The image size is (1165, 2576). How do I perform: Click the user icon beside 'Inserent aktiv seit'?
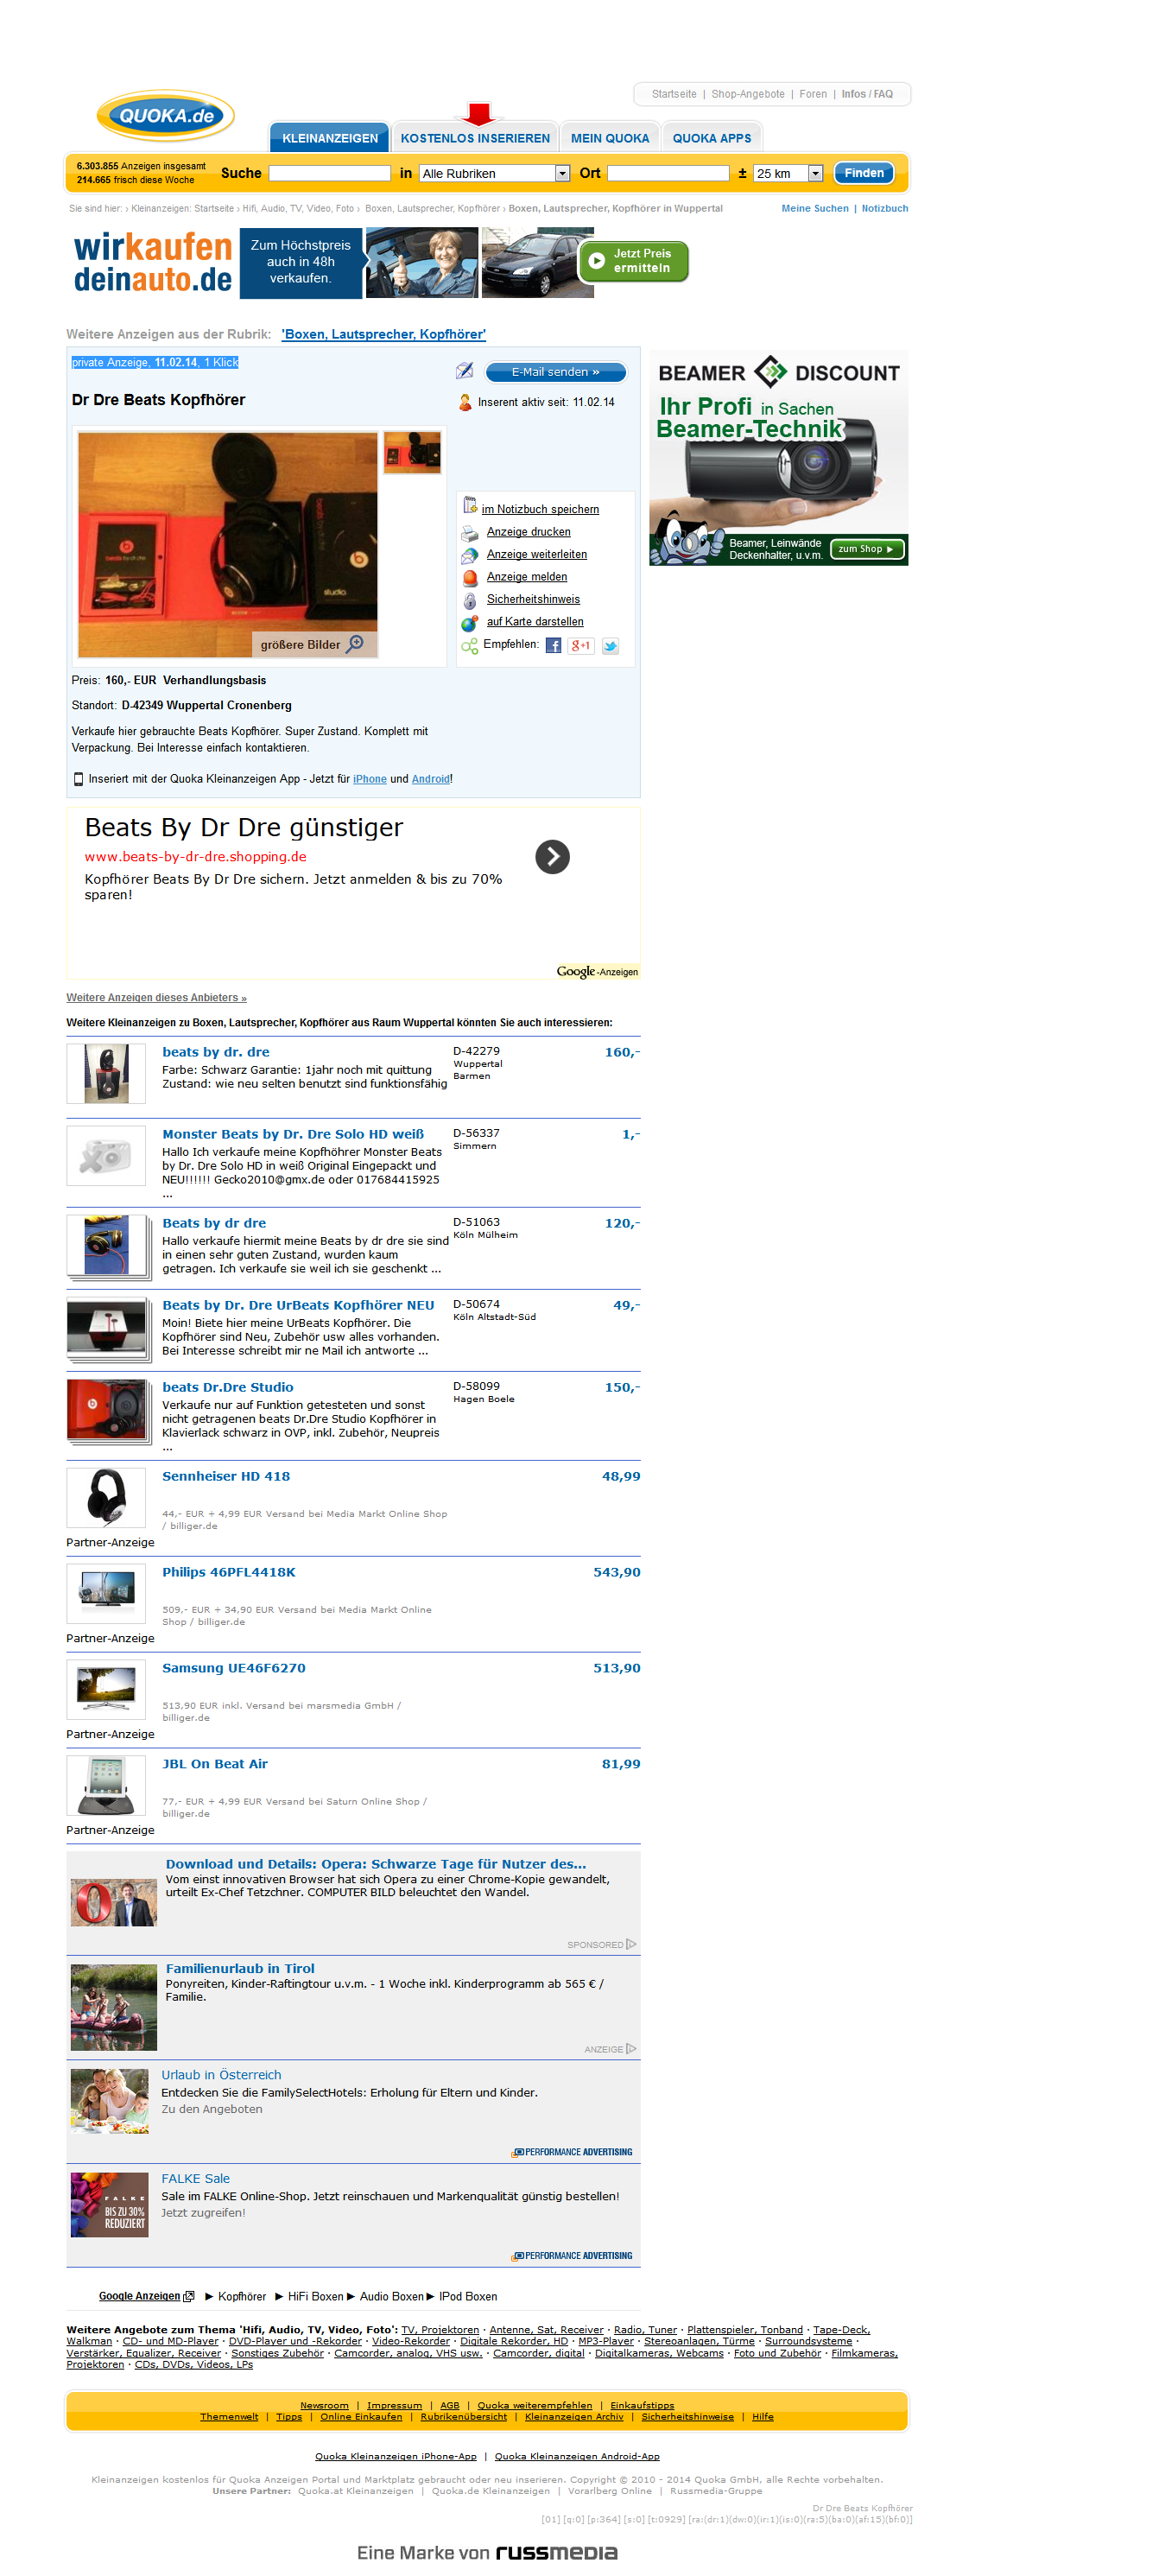point(465,402)
